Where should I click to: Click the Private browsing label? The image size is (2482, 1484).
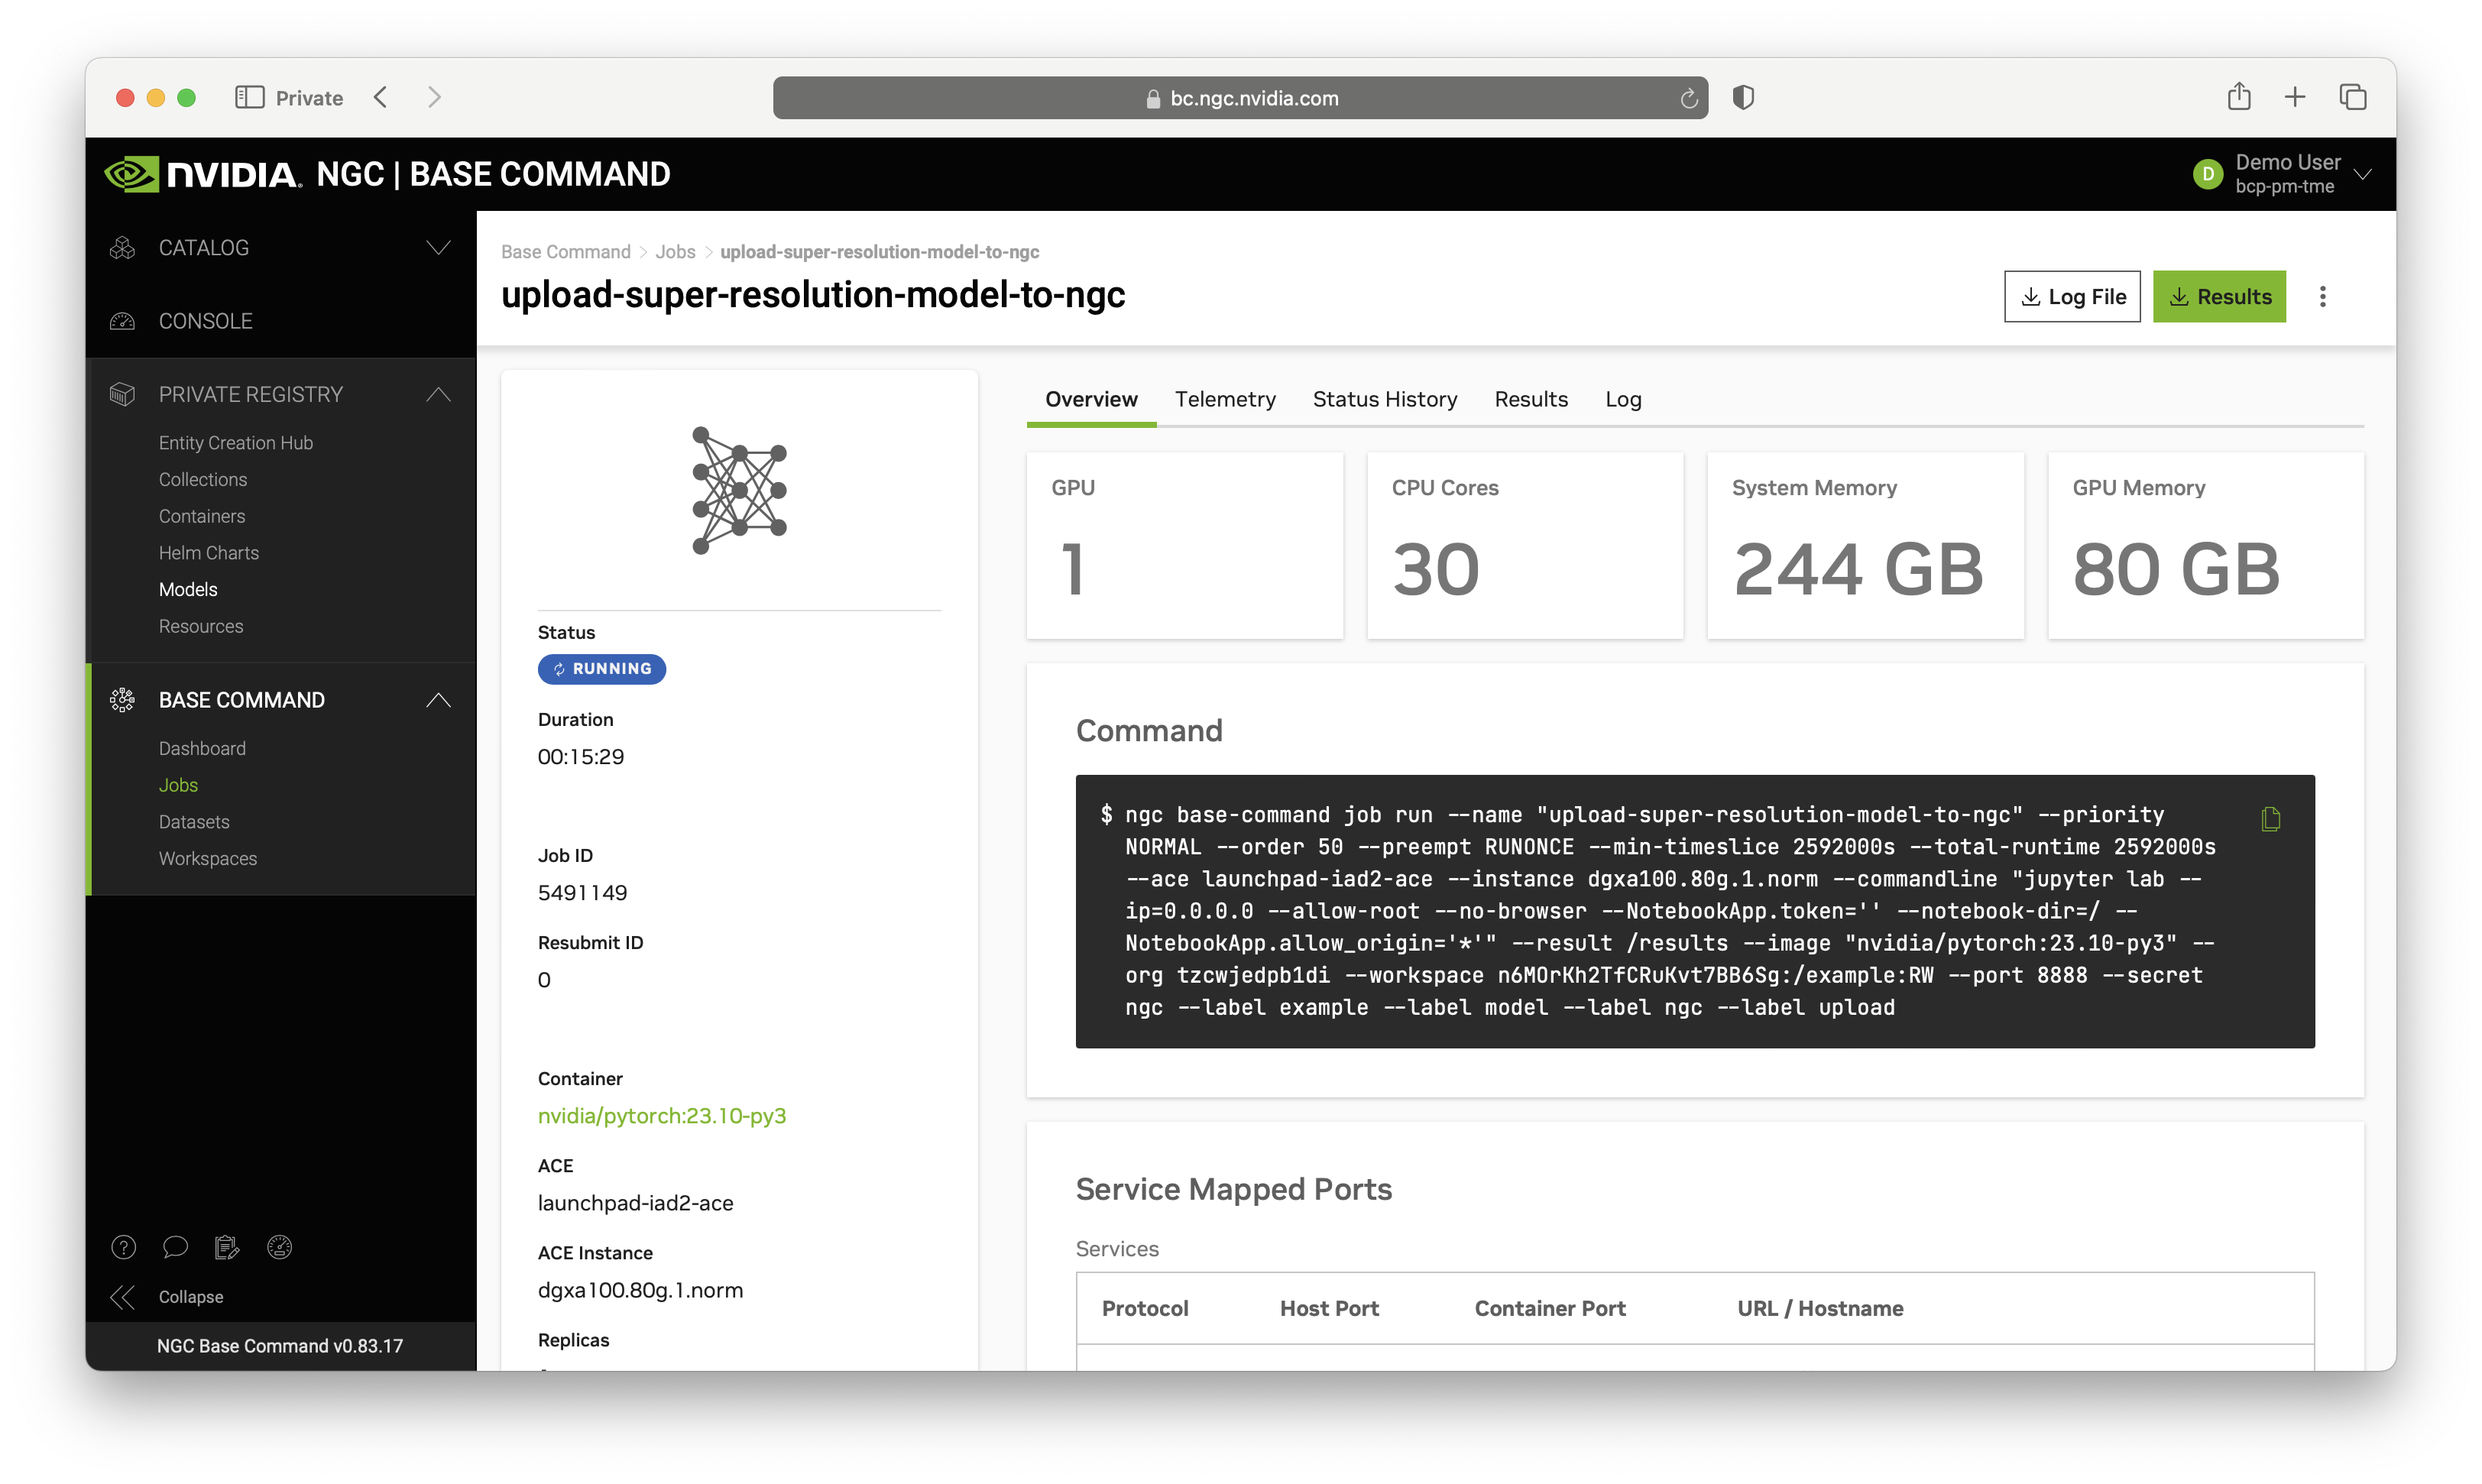click(309, 98)
